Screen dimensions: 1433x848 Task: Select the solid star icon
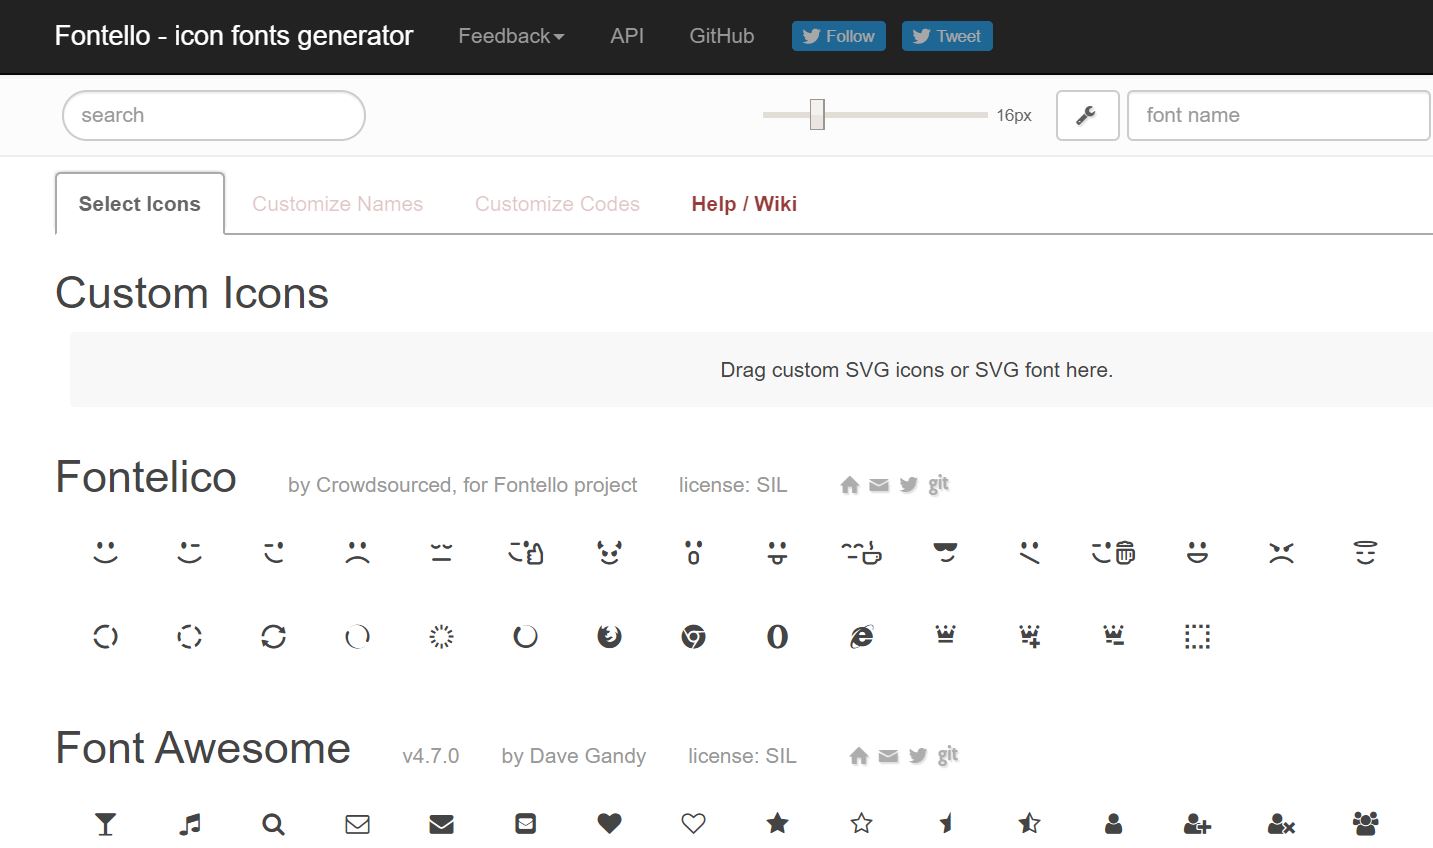[778, 823]
